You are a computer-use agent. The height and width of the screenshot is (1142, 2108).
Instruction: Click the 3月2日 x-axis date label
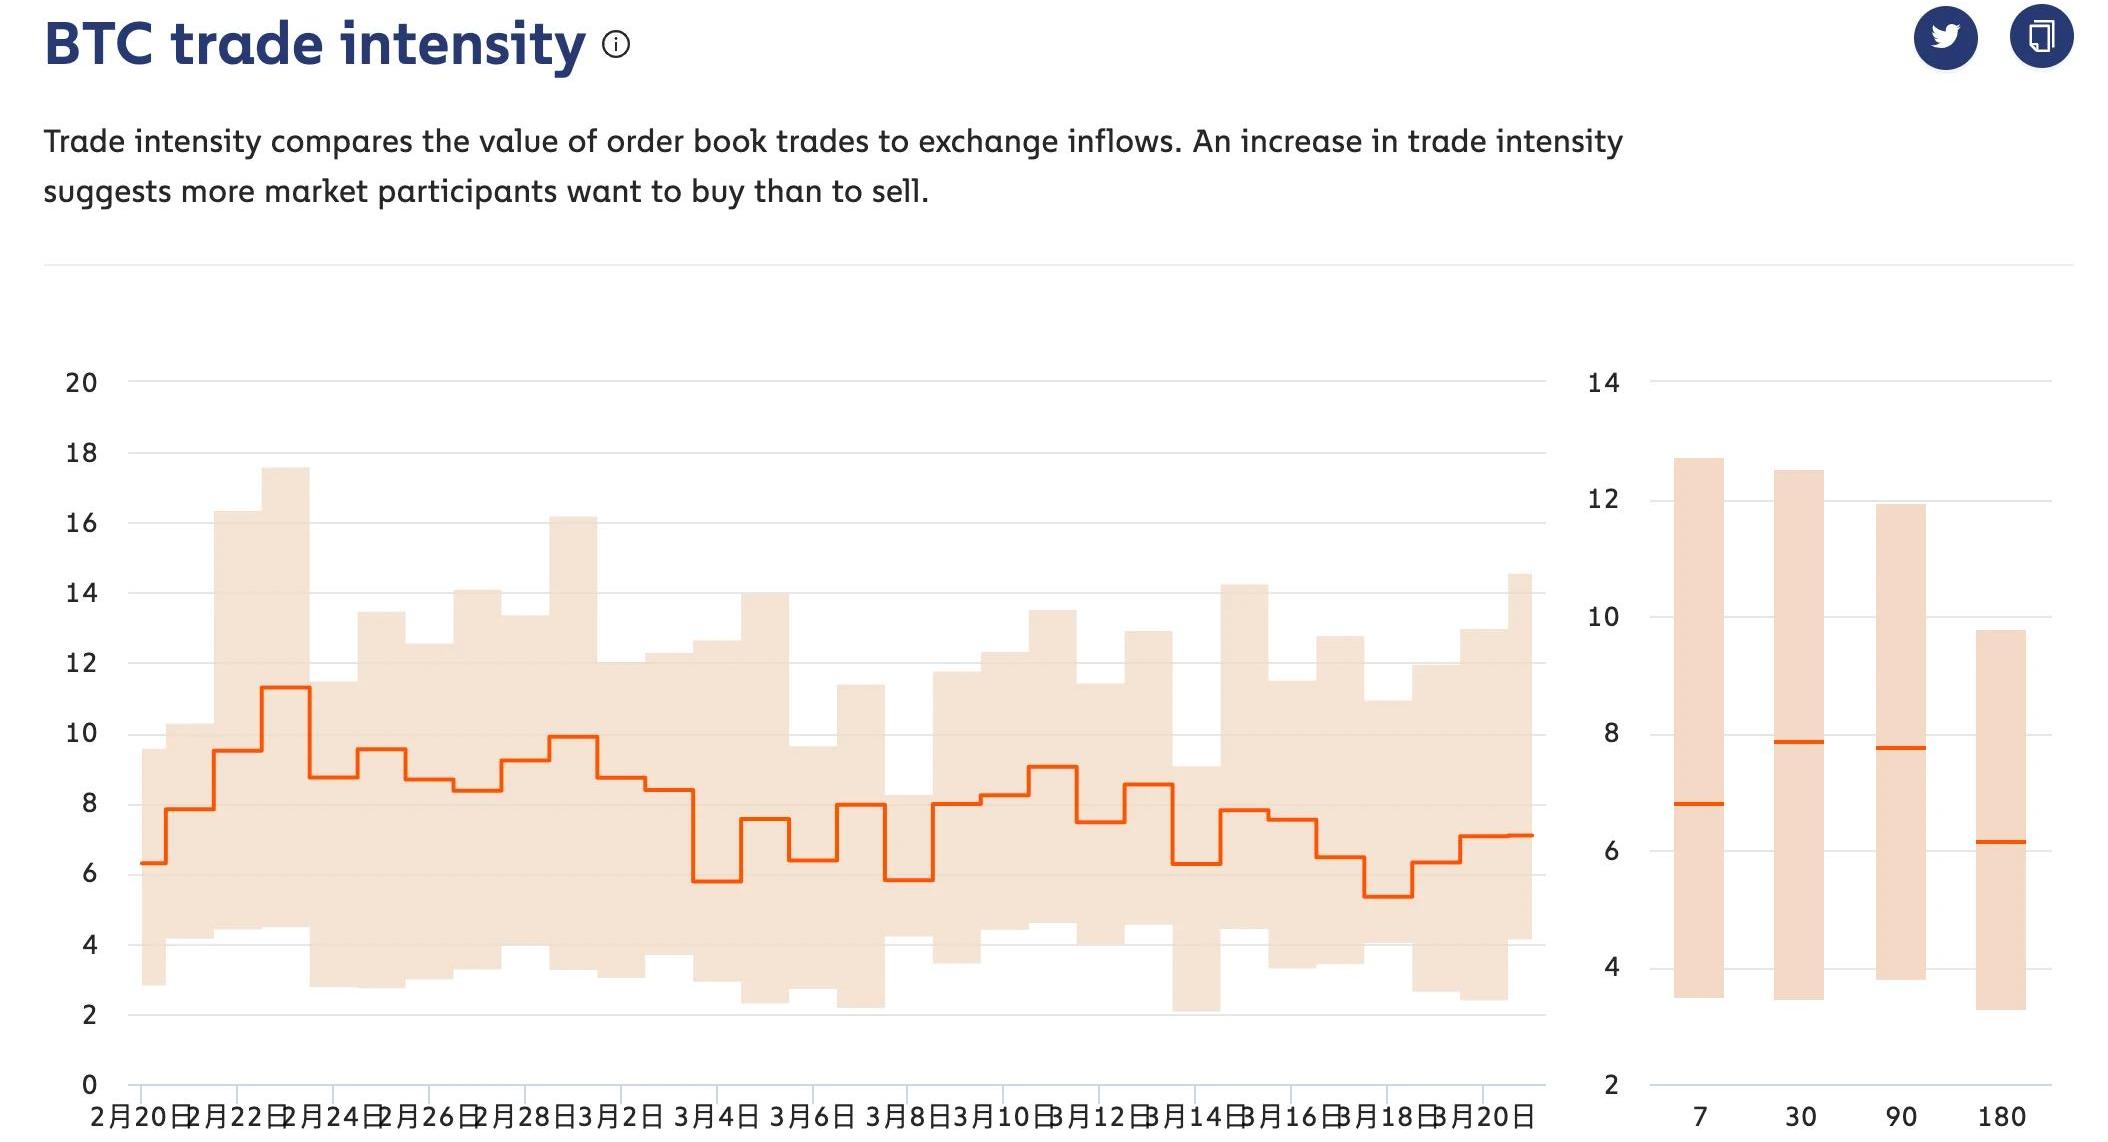(x=620, y=1117)
